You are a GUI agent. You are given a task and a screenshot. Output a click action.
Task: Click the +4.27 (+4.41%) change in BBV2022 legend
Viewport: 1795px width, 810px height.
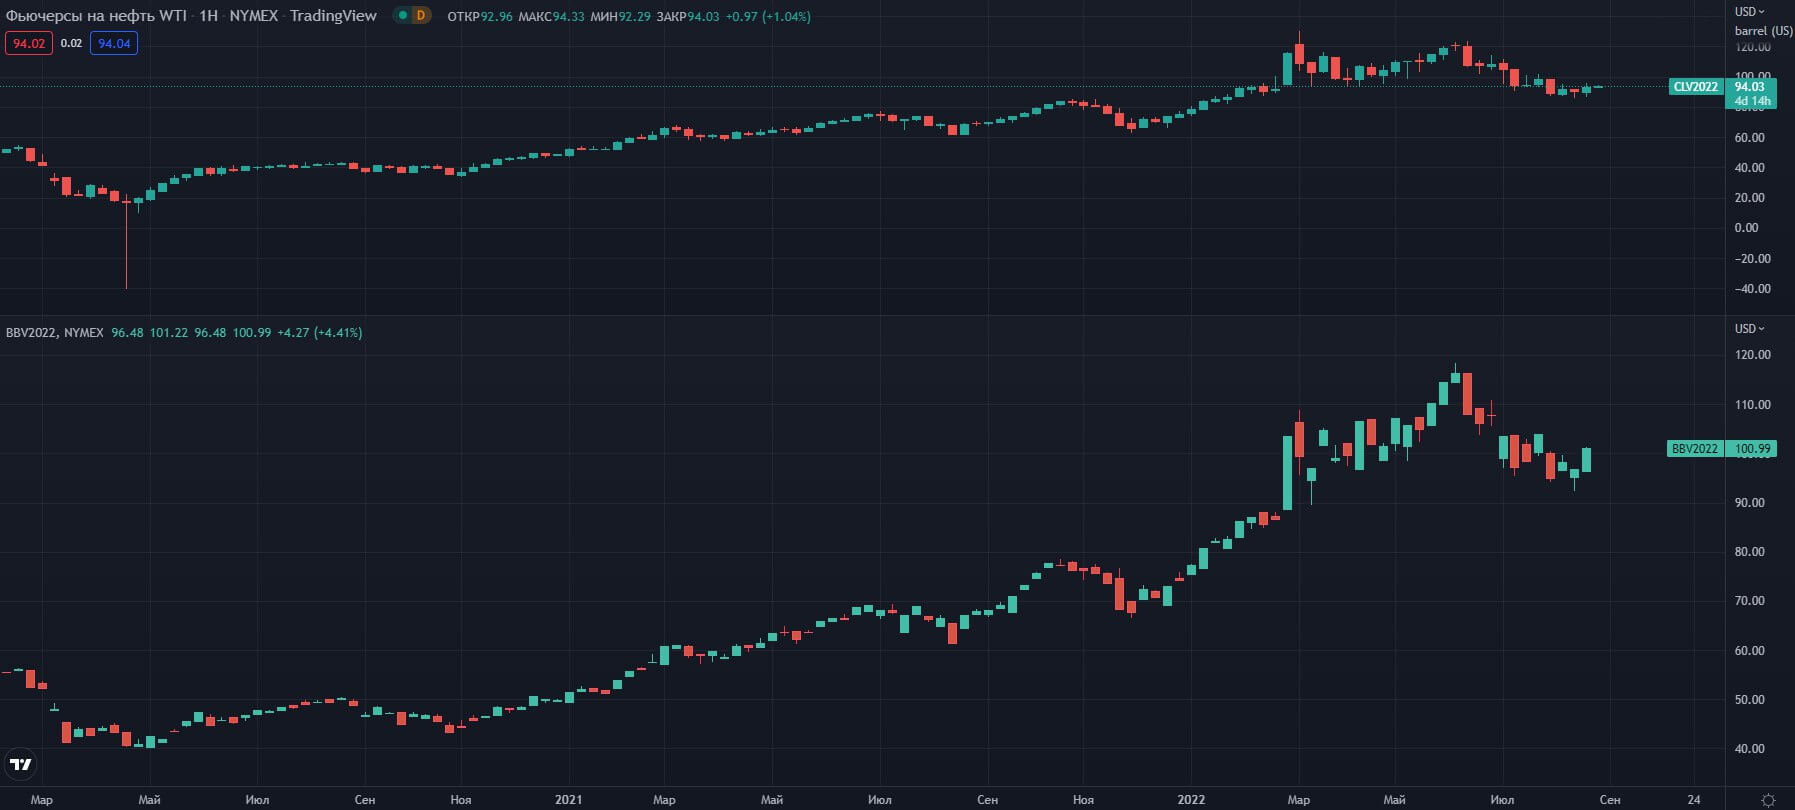click(x=319, y=332)
